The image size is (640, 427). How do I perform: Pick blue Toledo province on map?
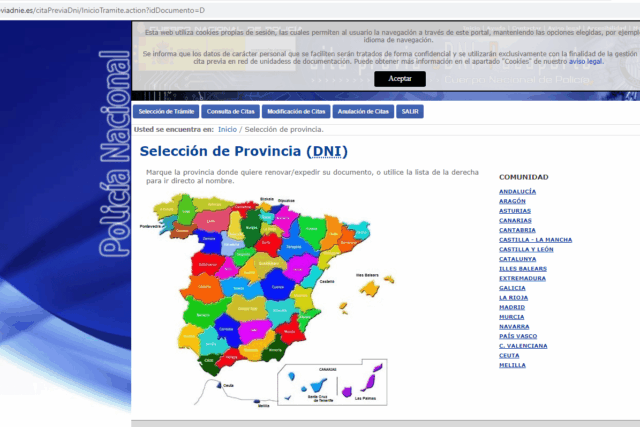tap(240, 288)
